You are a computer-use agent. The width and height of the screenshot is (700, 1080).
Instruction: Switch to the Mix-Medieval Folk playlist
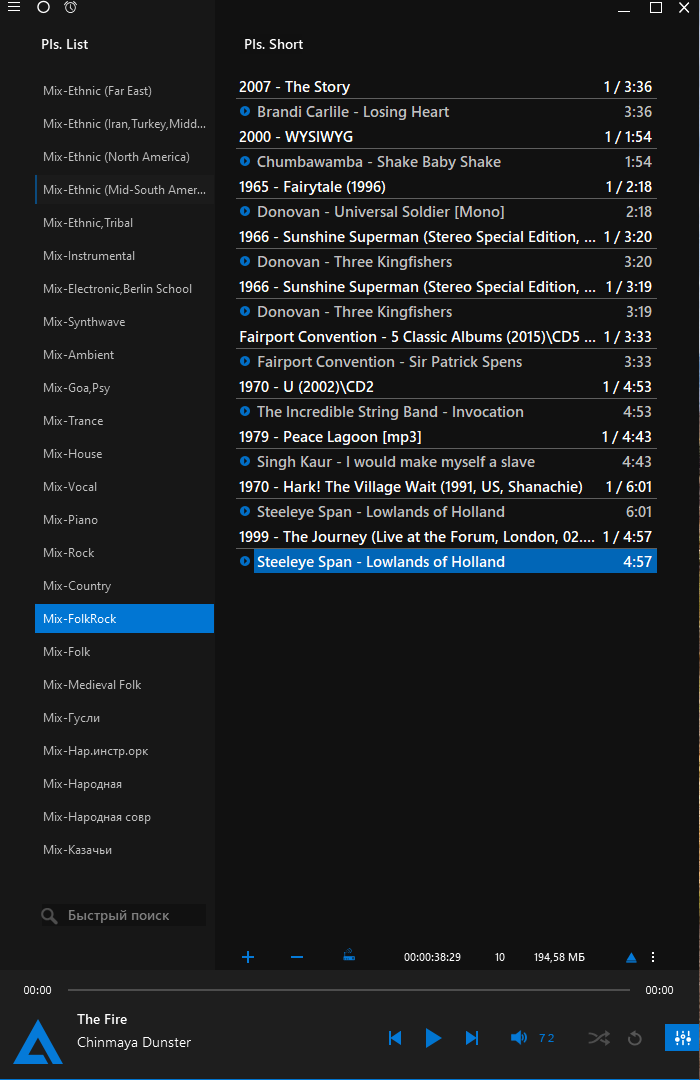pyautogui.click(x=92, y=685)
